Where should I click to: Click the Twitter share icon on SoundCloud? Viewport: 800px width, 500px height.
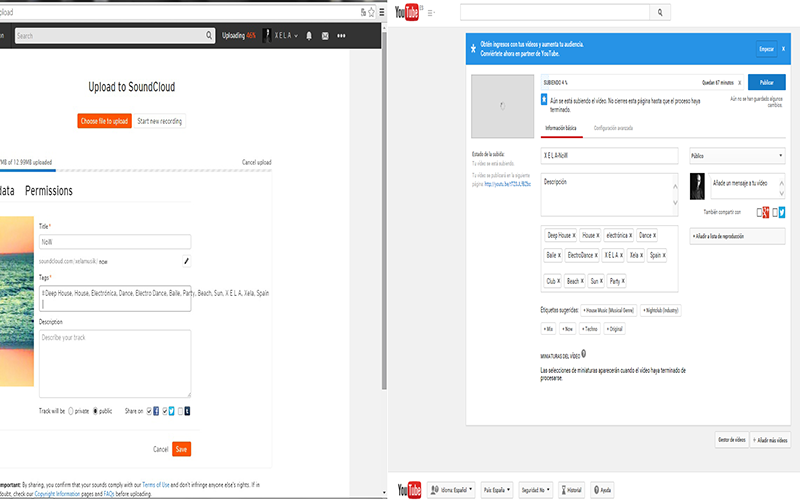171,411
